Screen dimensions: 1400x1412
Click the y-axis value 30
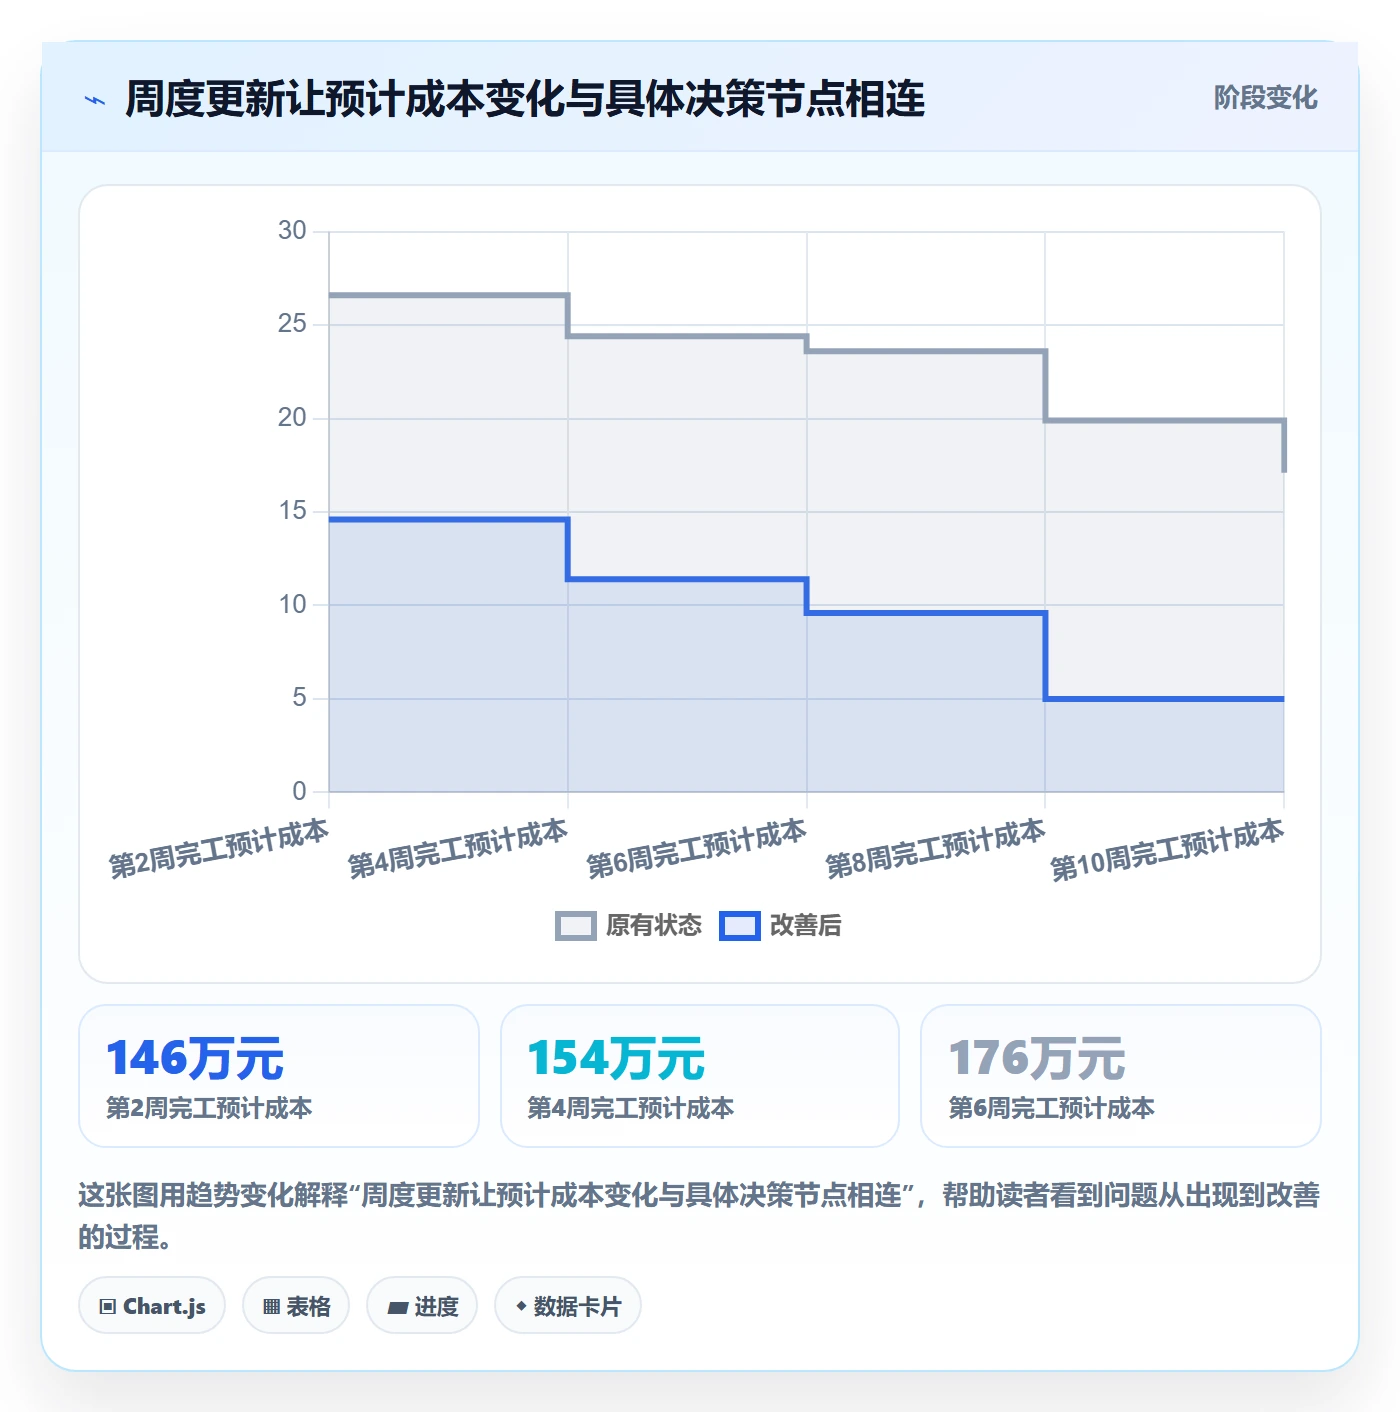click(x=292, y=231)
